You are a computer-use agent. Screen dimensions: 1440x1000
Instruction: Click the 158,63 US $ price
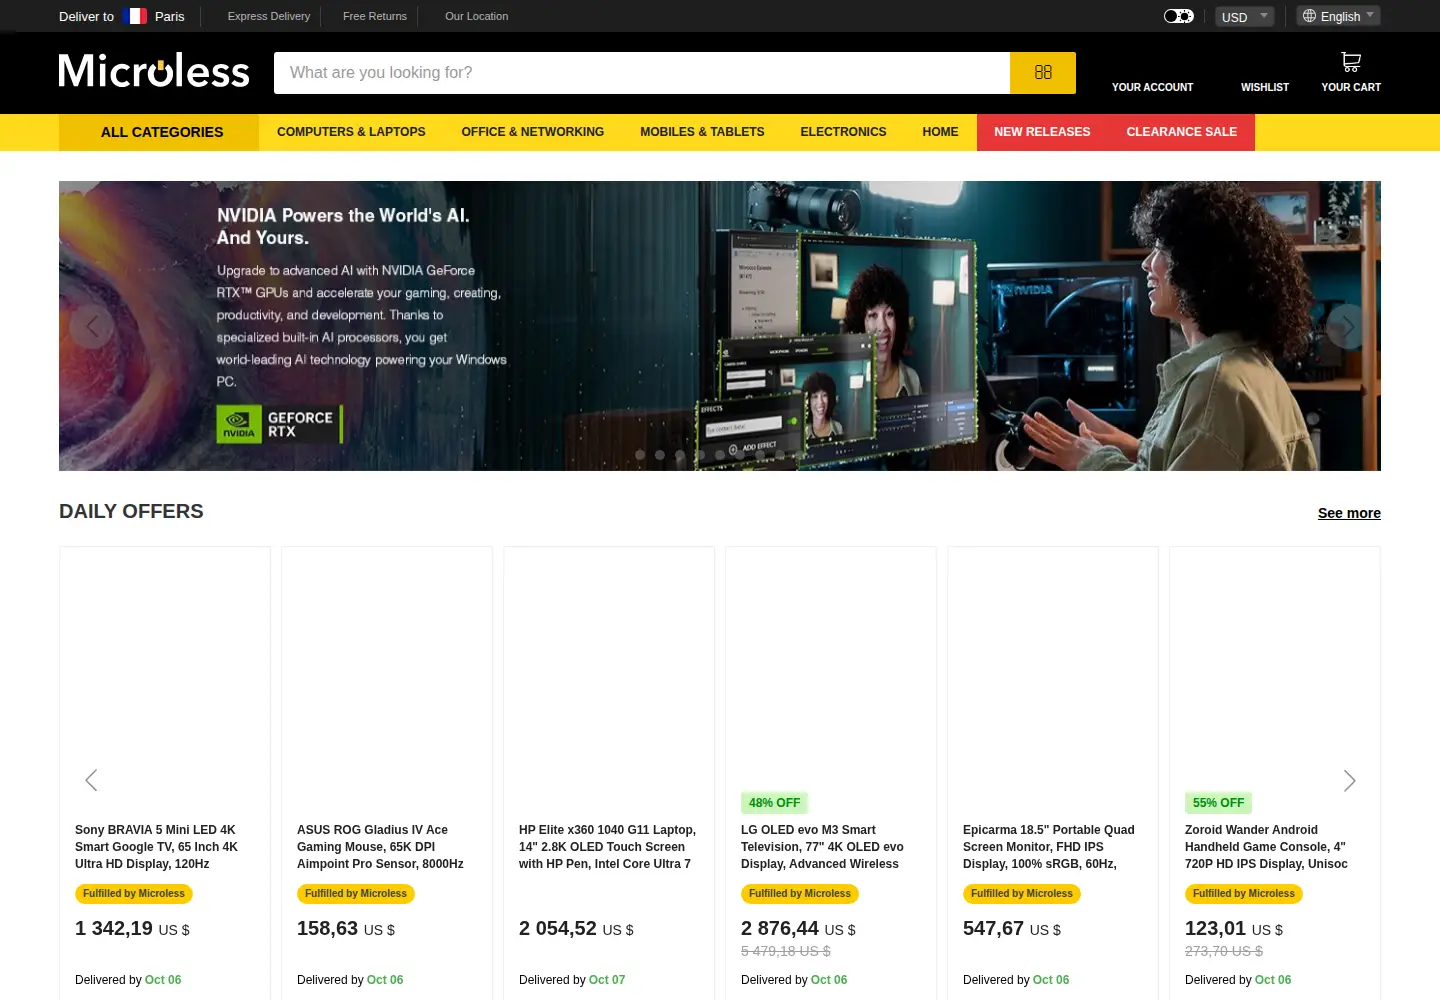[346, 929]
